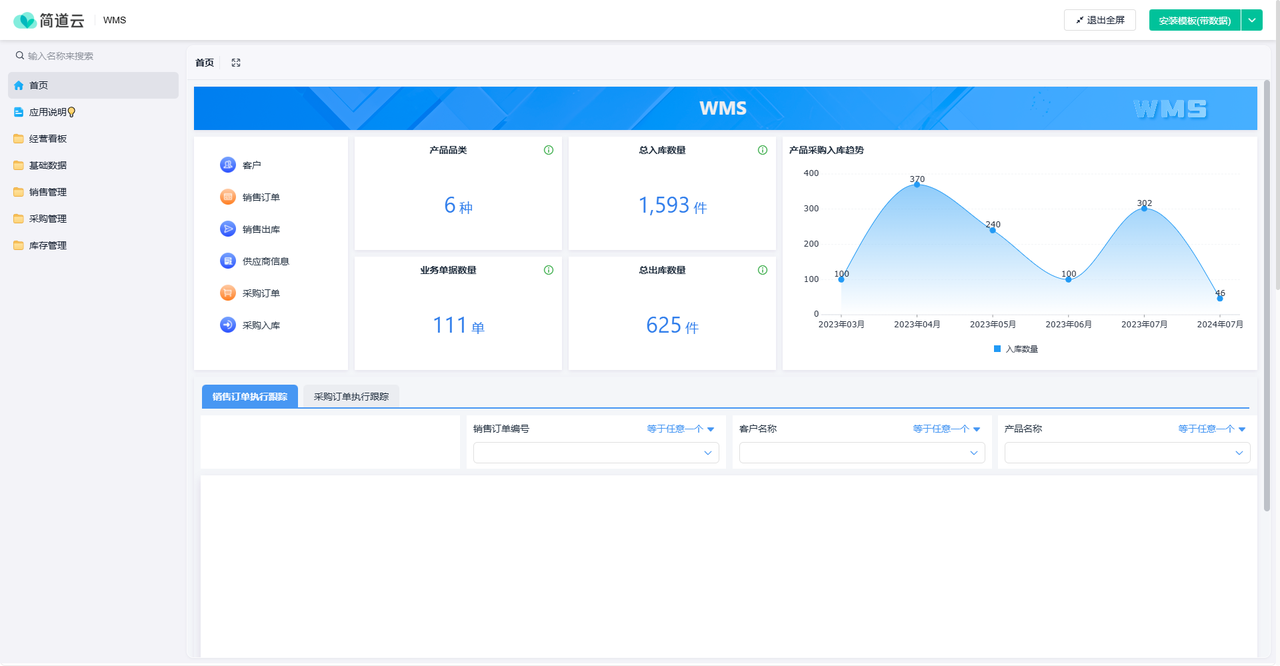Image resolution: width=1280 pixels, height=666 pixels.
Task: Click the 采购入库 arrow icon
Action: 228,325
